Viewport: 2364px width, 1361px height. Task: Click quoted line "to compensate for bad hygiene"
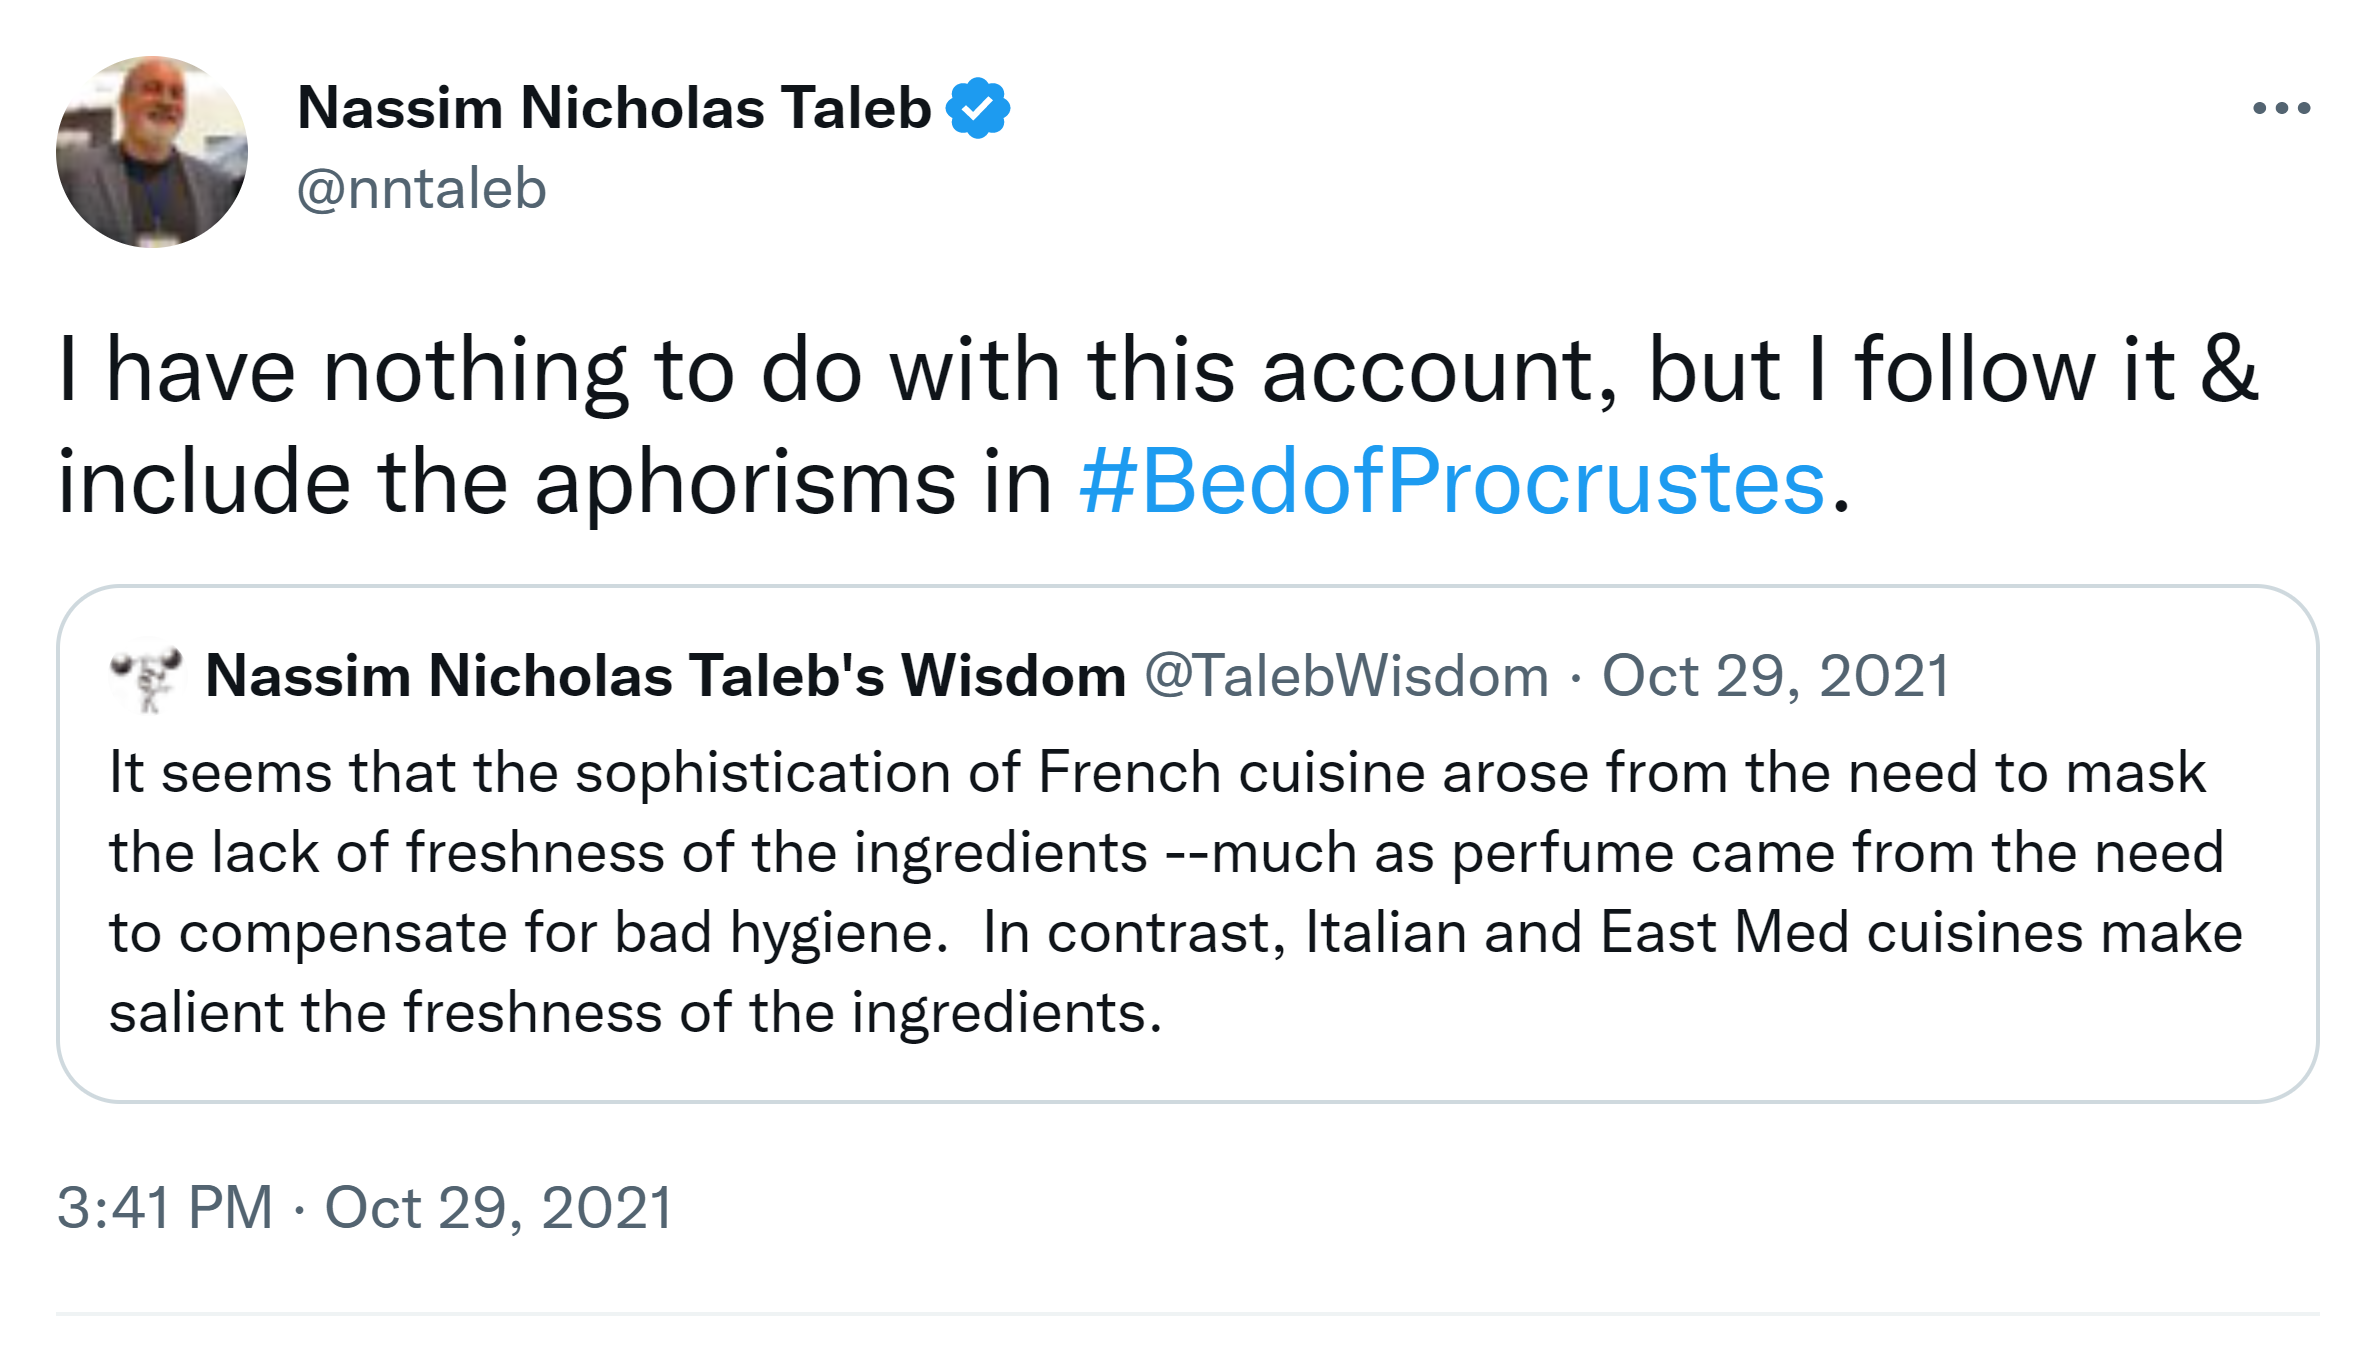click(x=528, y=933)
